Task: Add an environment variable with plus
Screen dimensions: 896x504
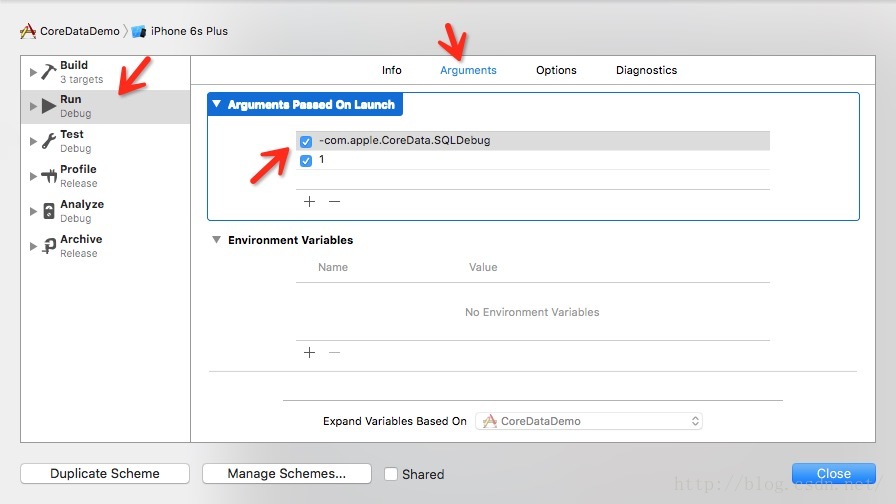Action: tap(309, 352)
